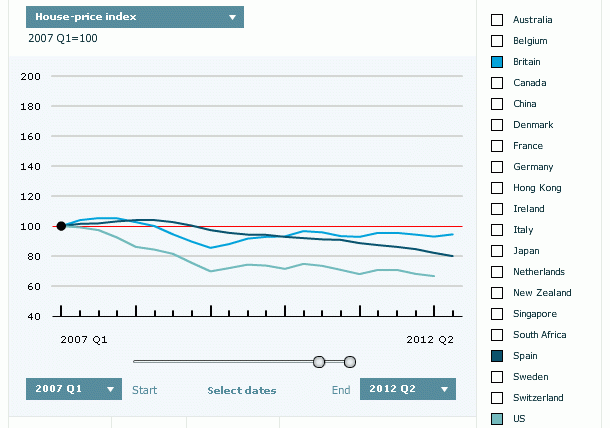
Task: Open the 2007 Q1 start date dropdown
Action: tap(73, 389)
